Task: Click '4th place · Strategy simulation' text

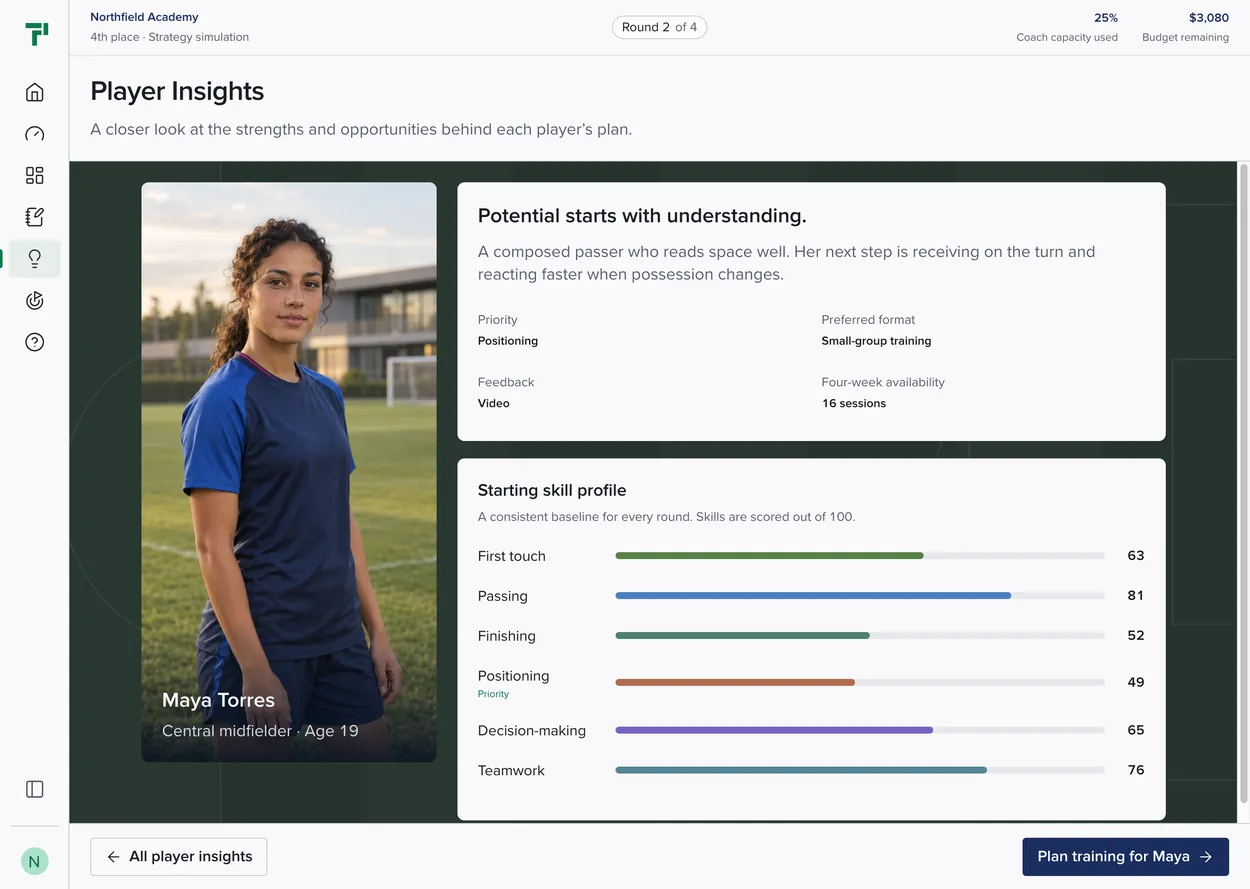Action: click(x=170, y=37)
